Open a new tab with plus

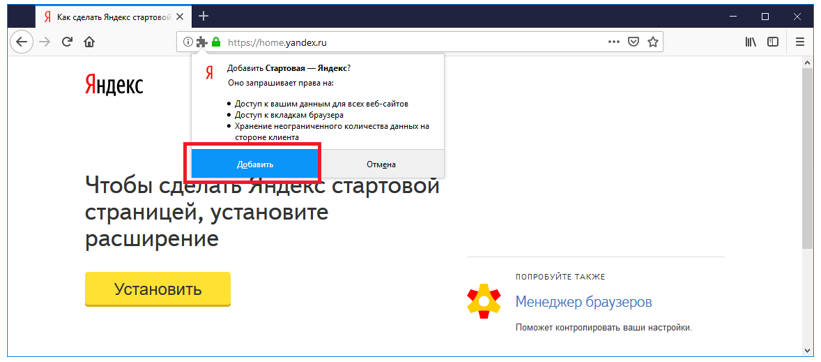(x=204, y=16)
